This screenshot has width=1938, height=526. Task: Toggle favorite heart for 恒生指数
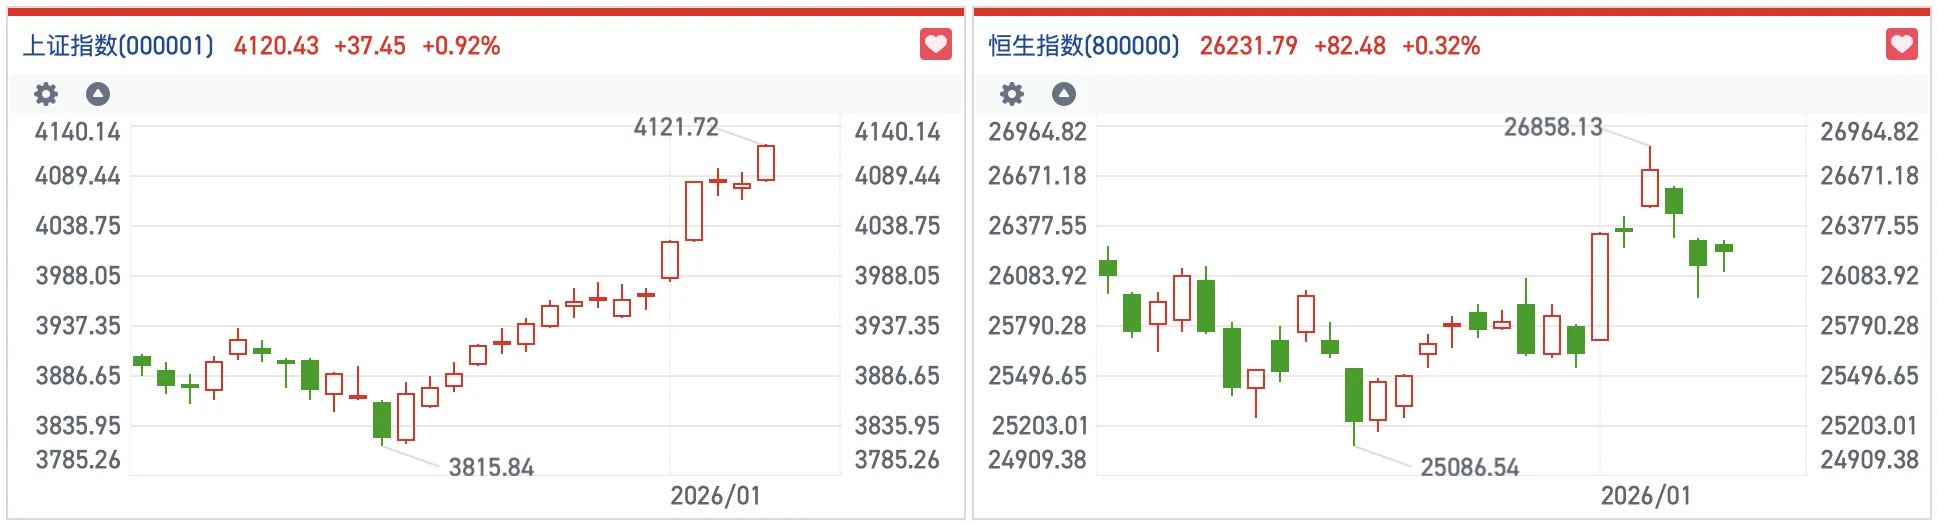(1902, 44)
